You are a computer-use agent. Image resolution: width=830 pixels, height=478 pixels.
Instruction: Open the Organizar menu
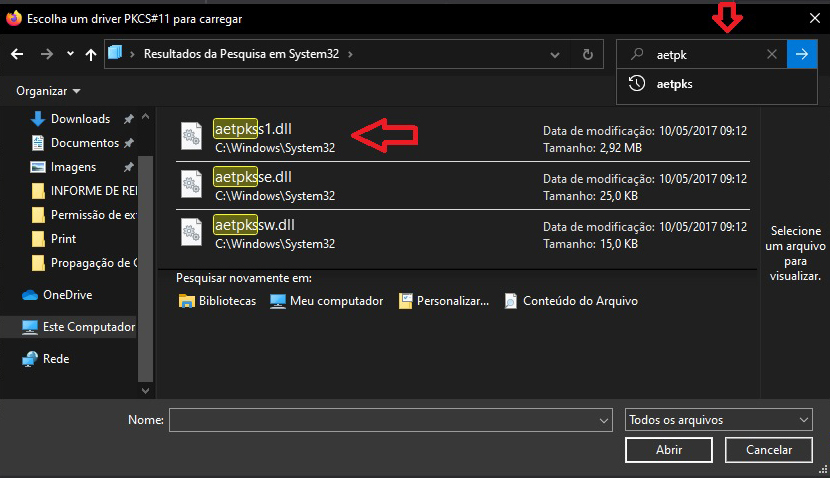(48, 91)
